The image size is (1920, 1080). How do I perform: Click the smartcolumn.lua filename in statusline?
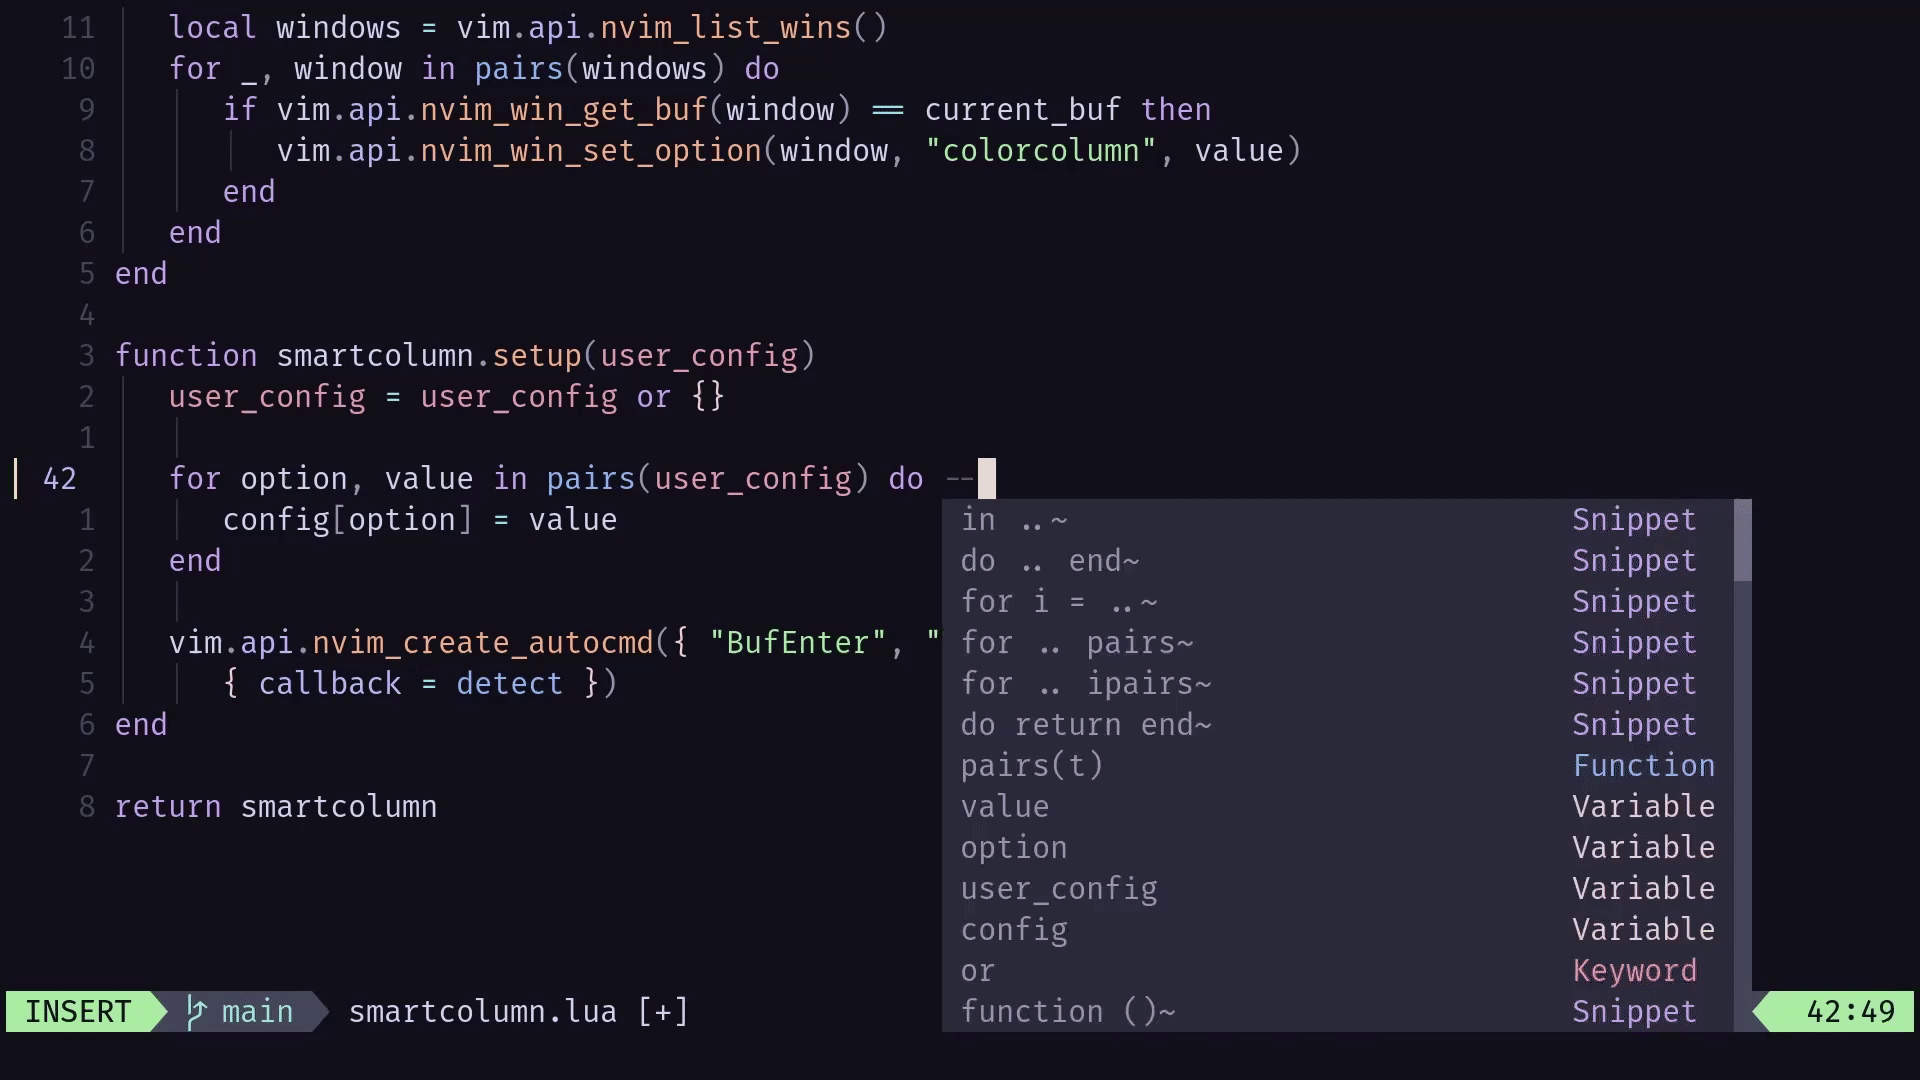pos(482,1012)
